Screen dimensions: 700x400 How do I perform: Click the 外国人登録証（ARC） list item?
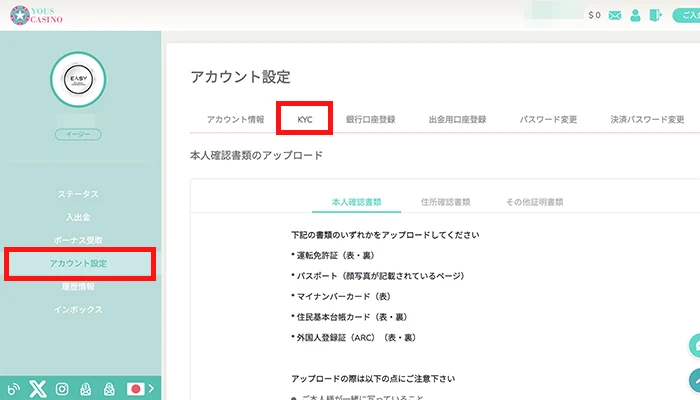356,338
